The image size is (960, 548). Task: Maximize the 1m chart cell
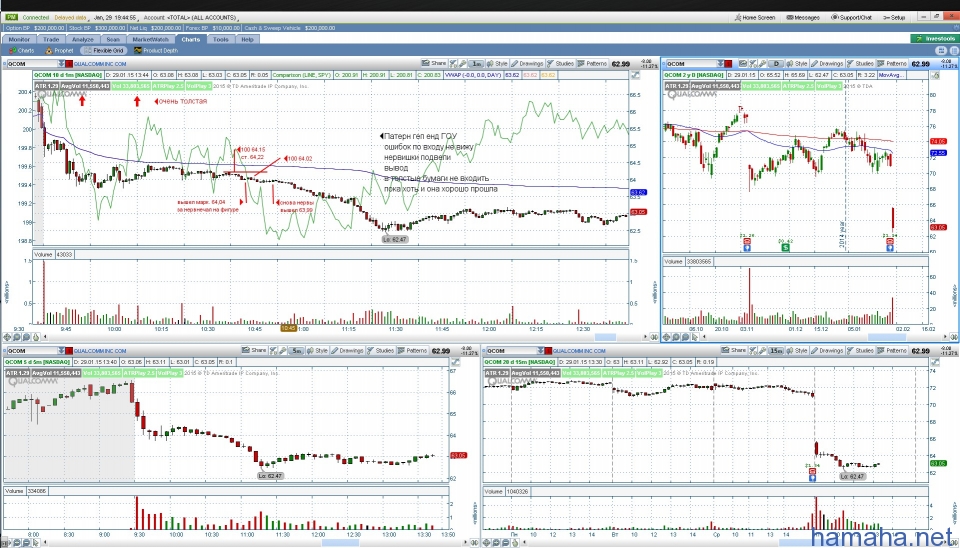pyautogui.click(x=635, y=75)
